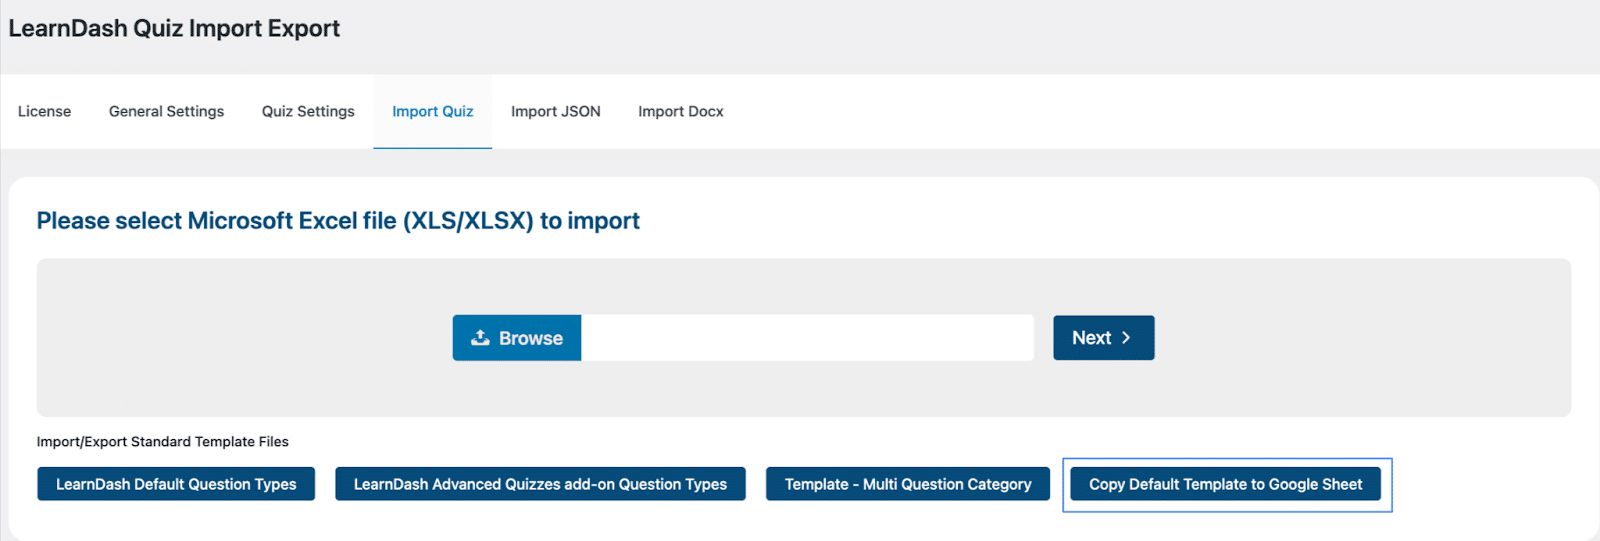Open the License tab

[44, 111]
